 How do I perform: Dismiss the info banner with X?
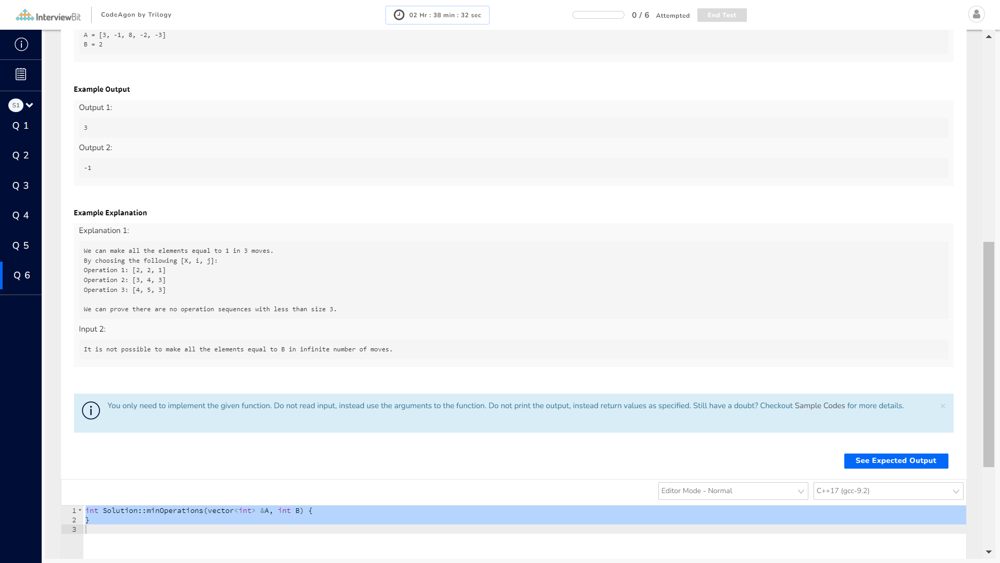pos(943,406)
